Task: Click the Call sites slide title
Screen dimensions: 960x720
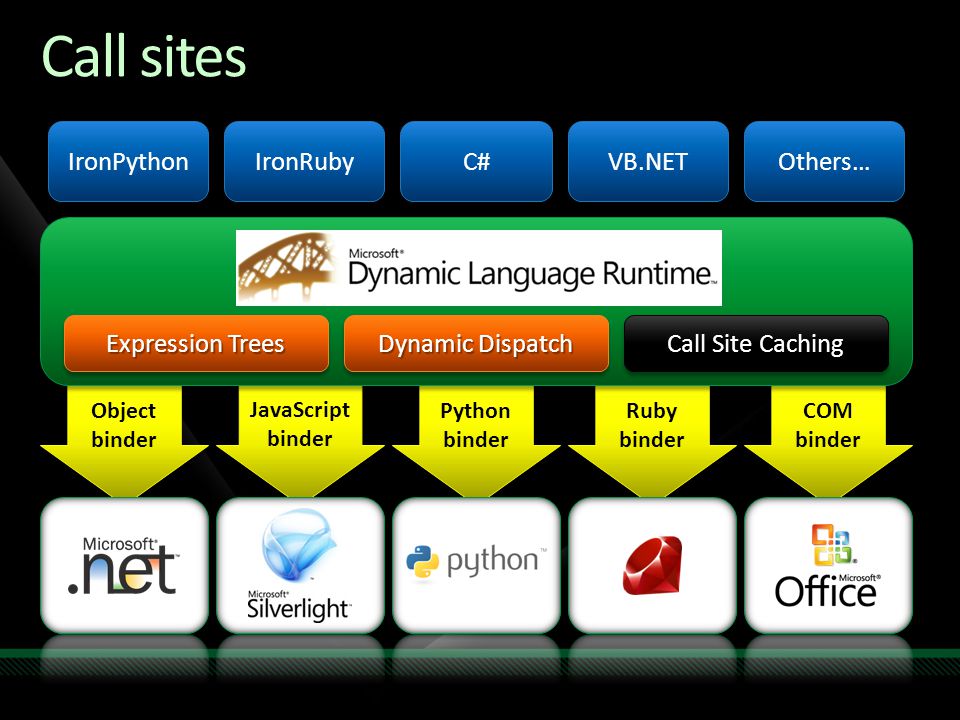Action: pyautogui.click(x=144, y=56)
